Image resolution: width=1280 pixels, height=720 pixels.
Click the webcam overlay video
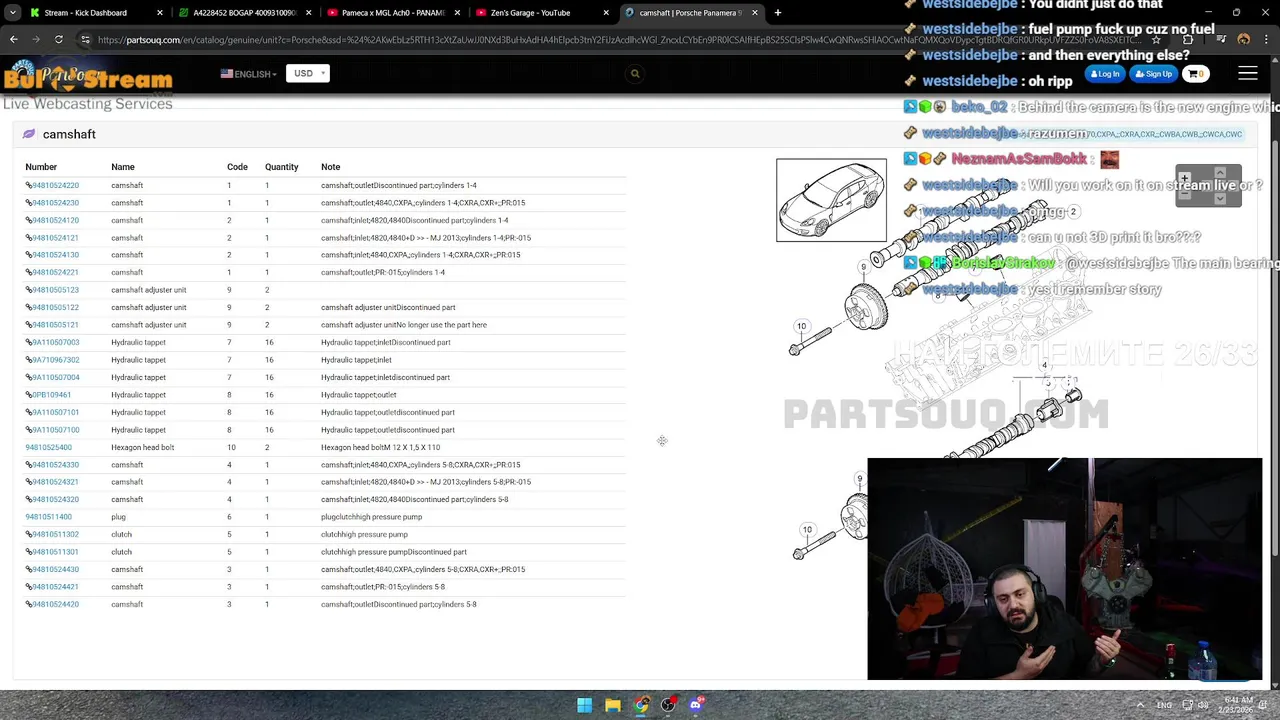click(x=1064, y=569)
